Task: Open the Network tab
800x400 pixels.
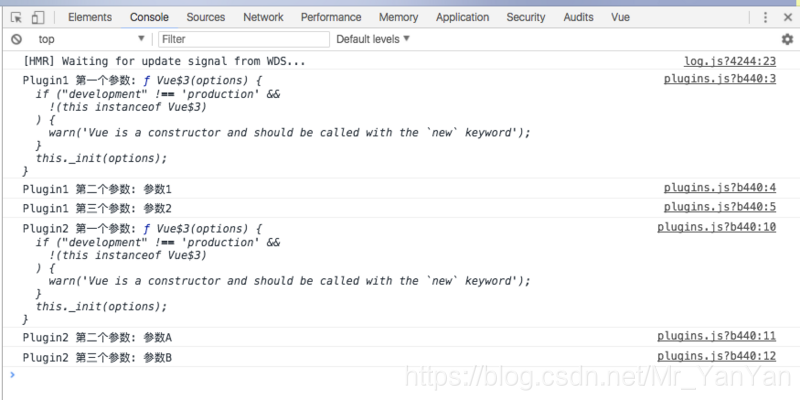Action: pyautogui.click(x=263, y=17)
